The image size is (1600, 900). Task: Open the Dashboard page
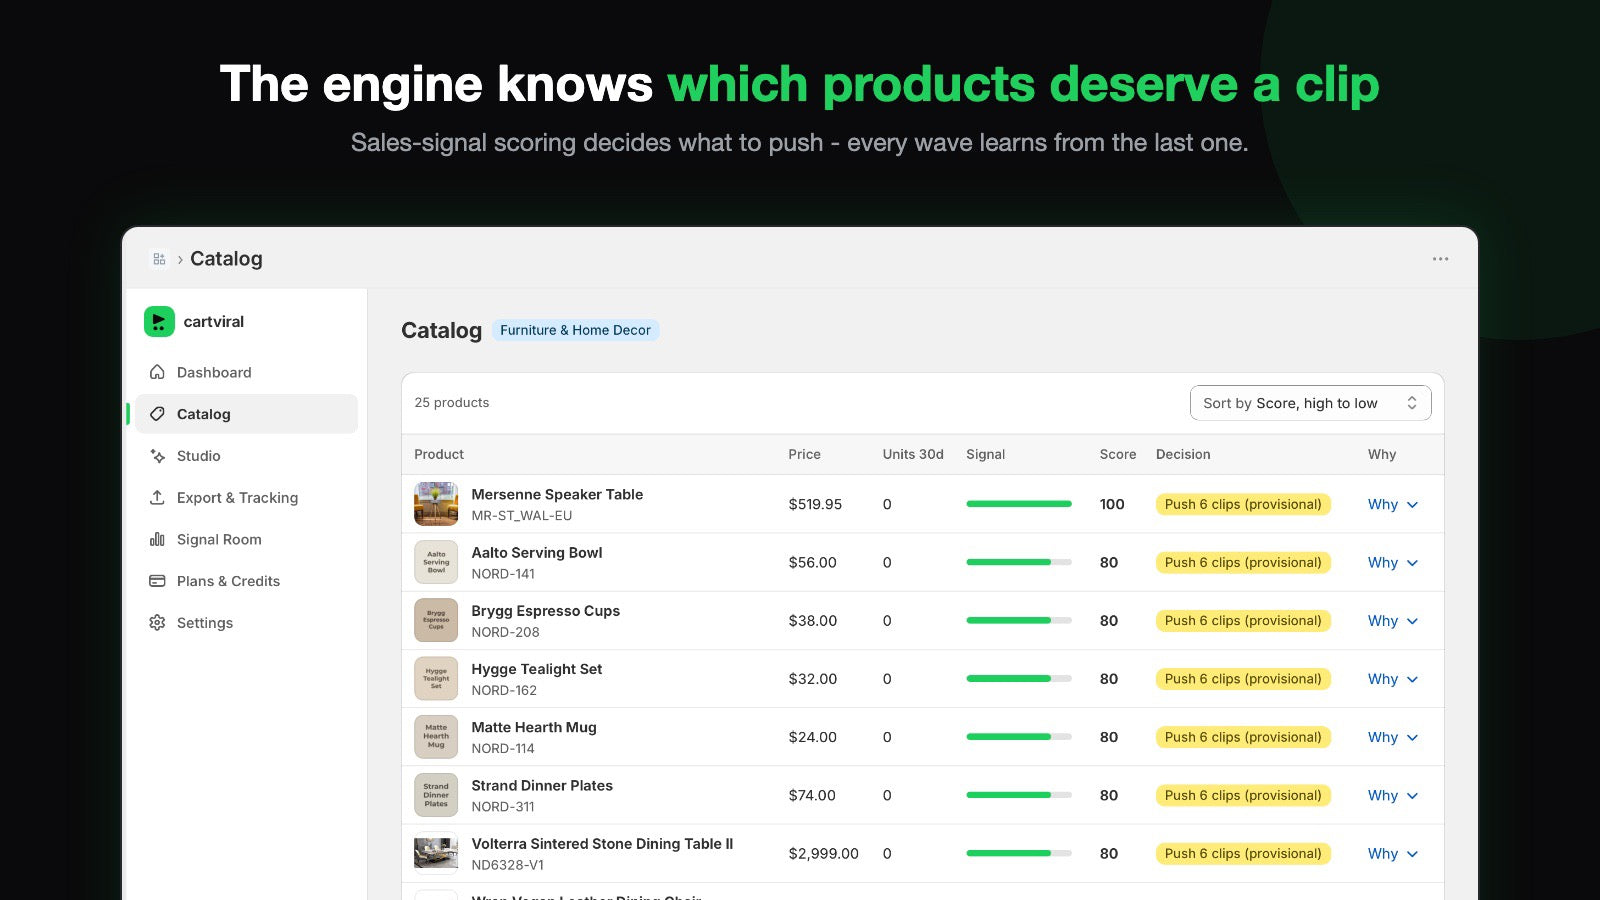point(246,372)
